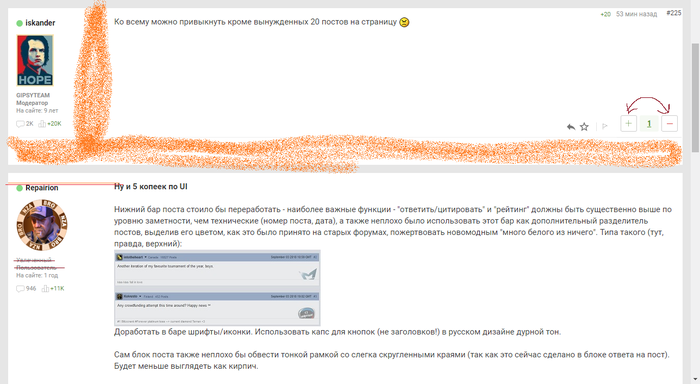The height and width of the screenshot is (384, 700).
Task: Open the permalink #225
Action: pyautogui.click(x=674, y=13)
